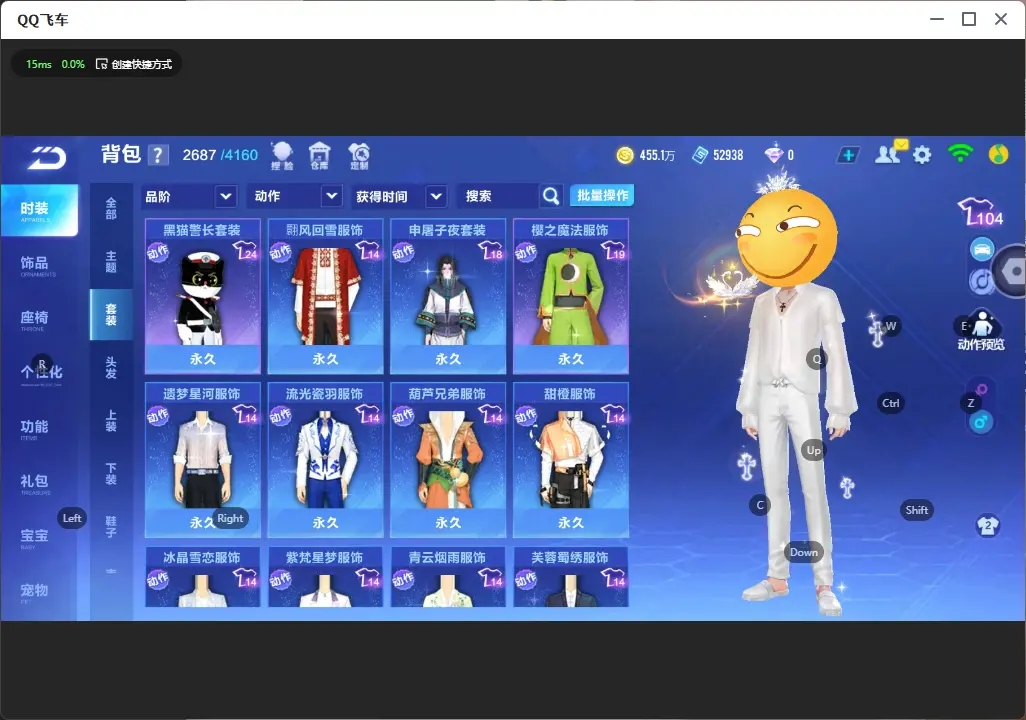Click the purple diamond currency icon
Image resolution: width=1026 pixels, height=720 pixels.
point(773,154)
